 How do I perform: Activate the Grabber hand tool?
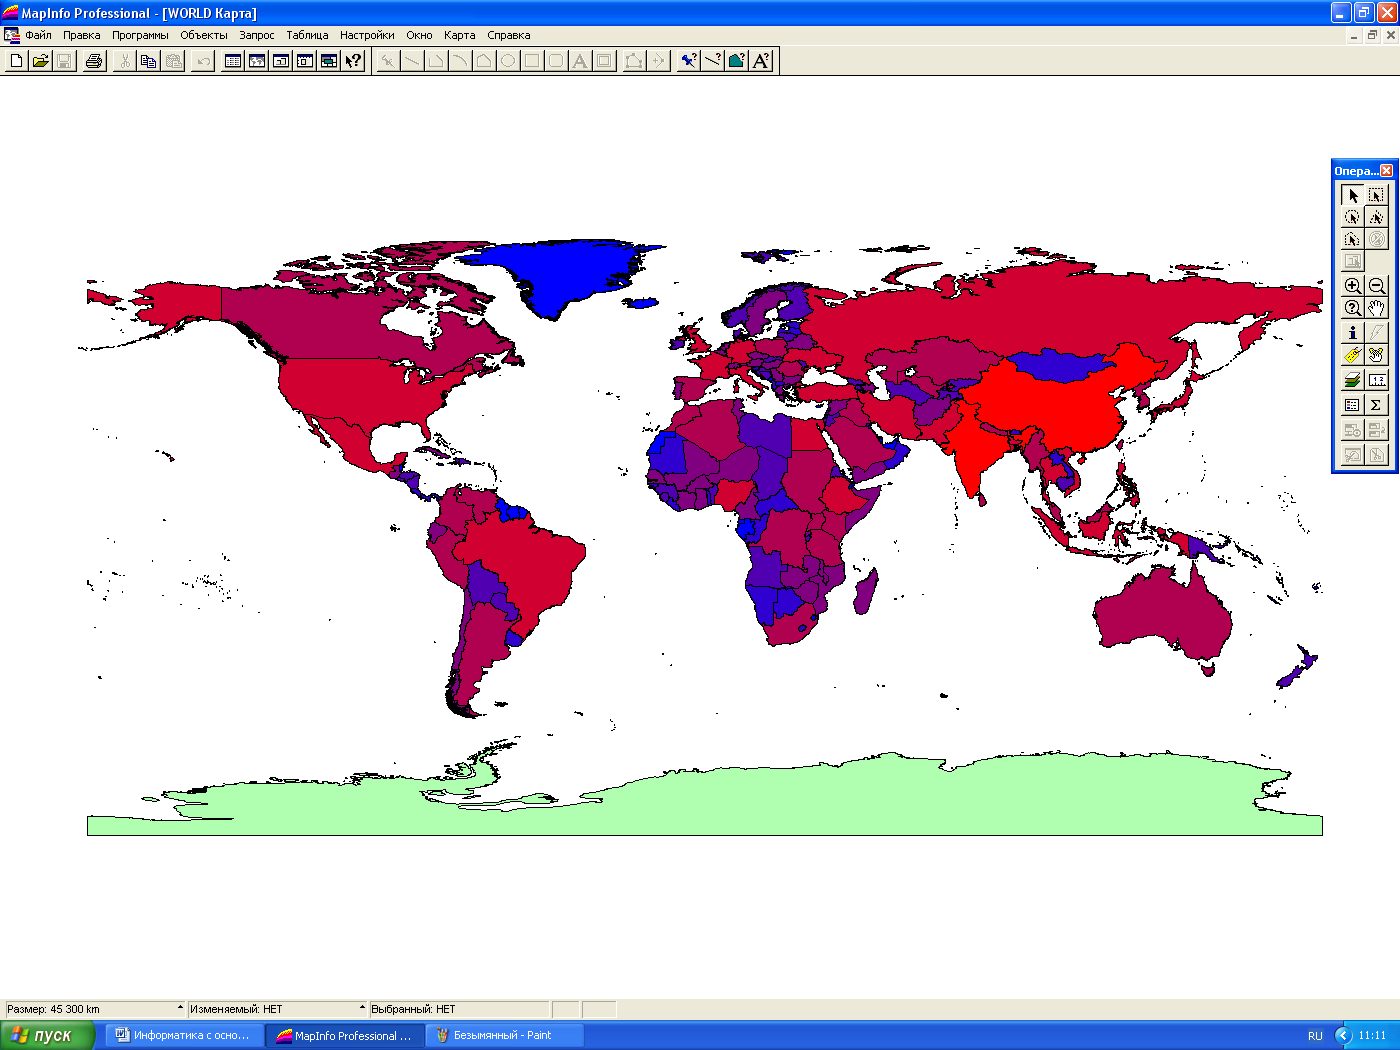[1377, 308]
